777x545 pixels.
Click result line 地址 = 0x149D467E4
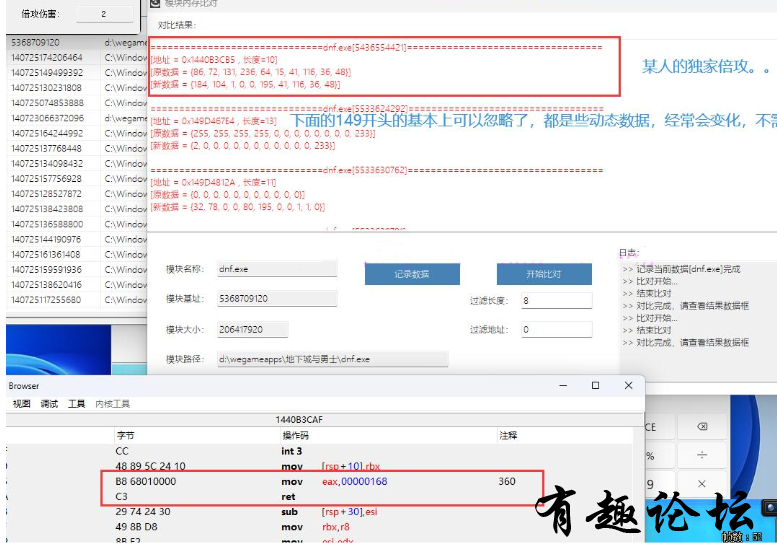click(214, 121)
